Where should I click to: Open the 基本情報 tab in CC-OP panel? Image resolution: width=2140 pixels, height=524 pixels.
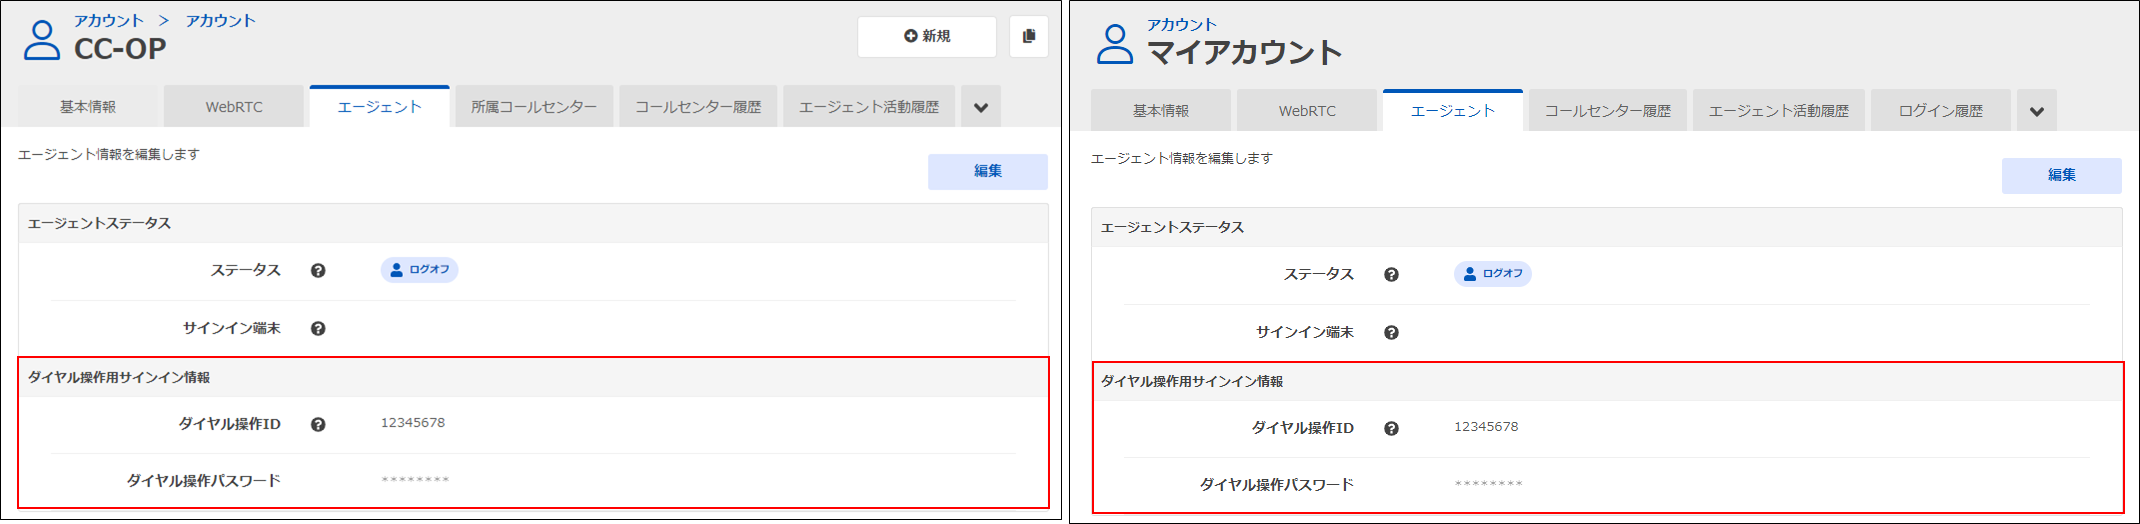[88, 108]
